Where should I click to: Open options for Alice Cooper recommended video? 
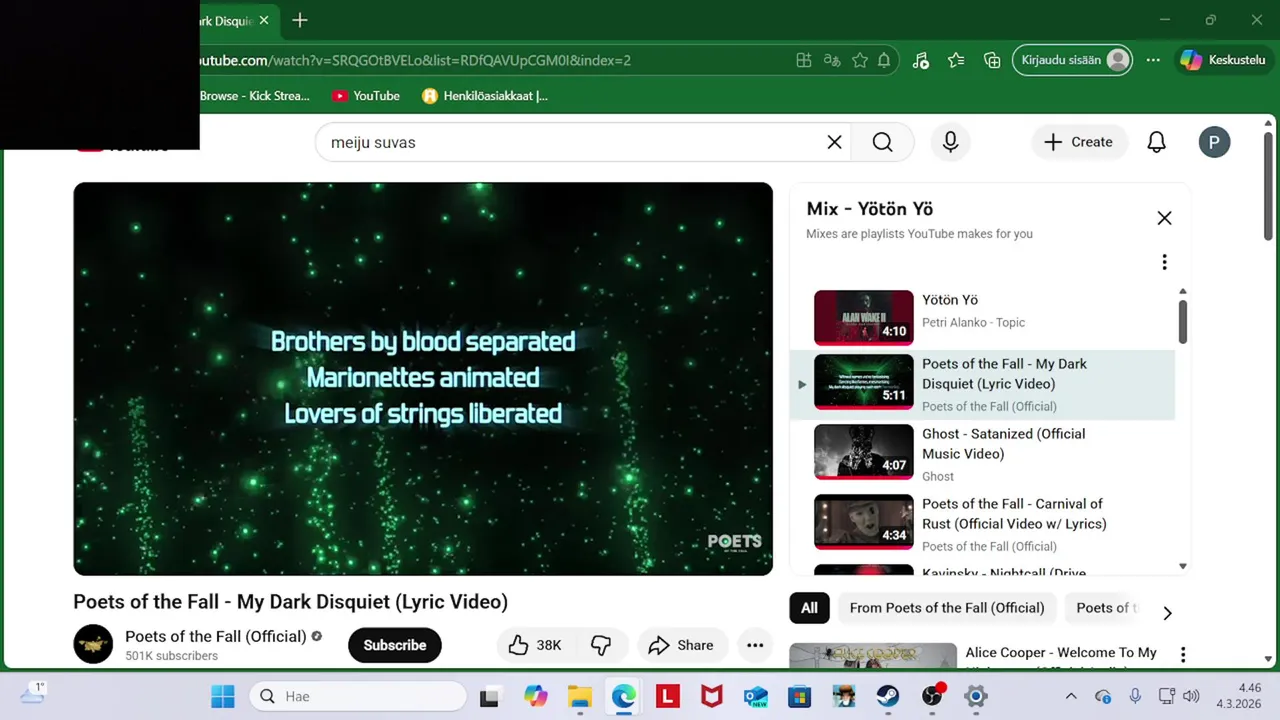[1183, 655]
